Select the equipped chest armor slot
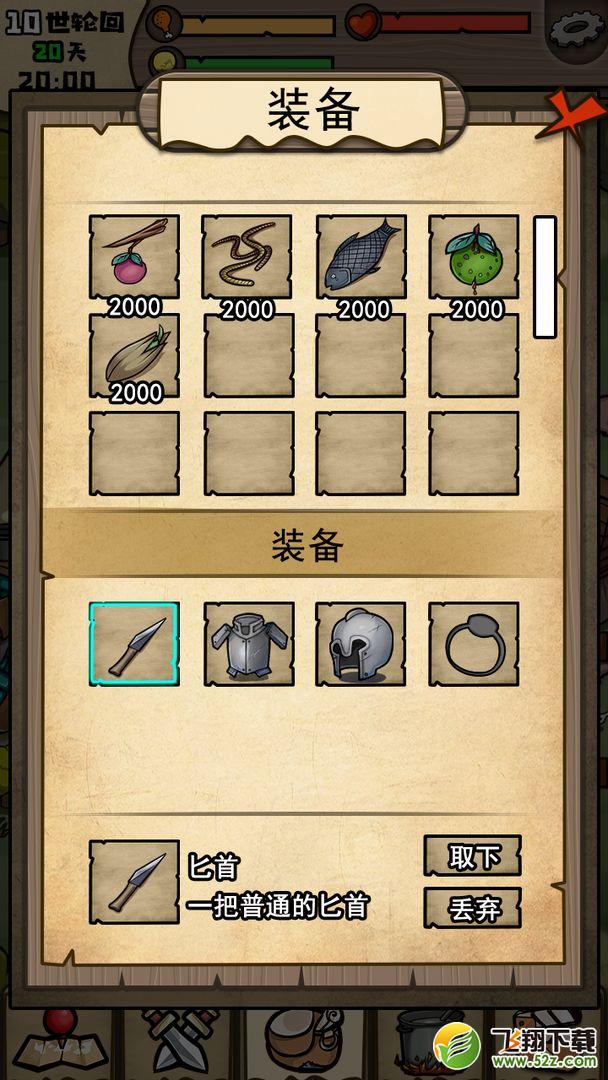This screenshot has height=1080, width=608. [248, 644]
